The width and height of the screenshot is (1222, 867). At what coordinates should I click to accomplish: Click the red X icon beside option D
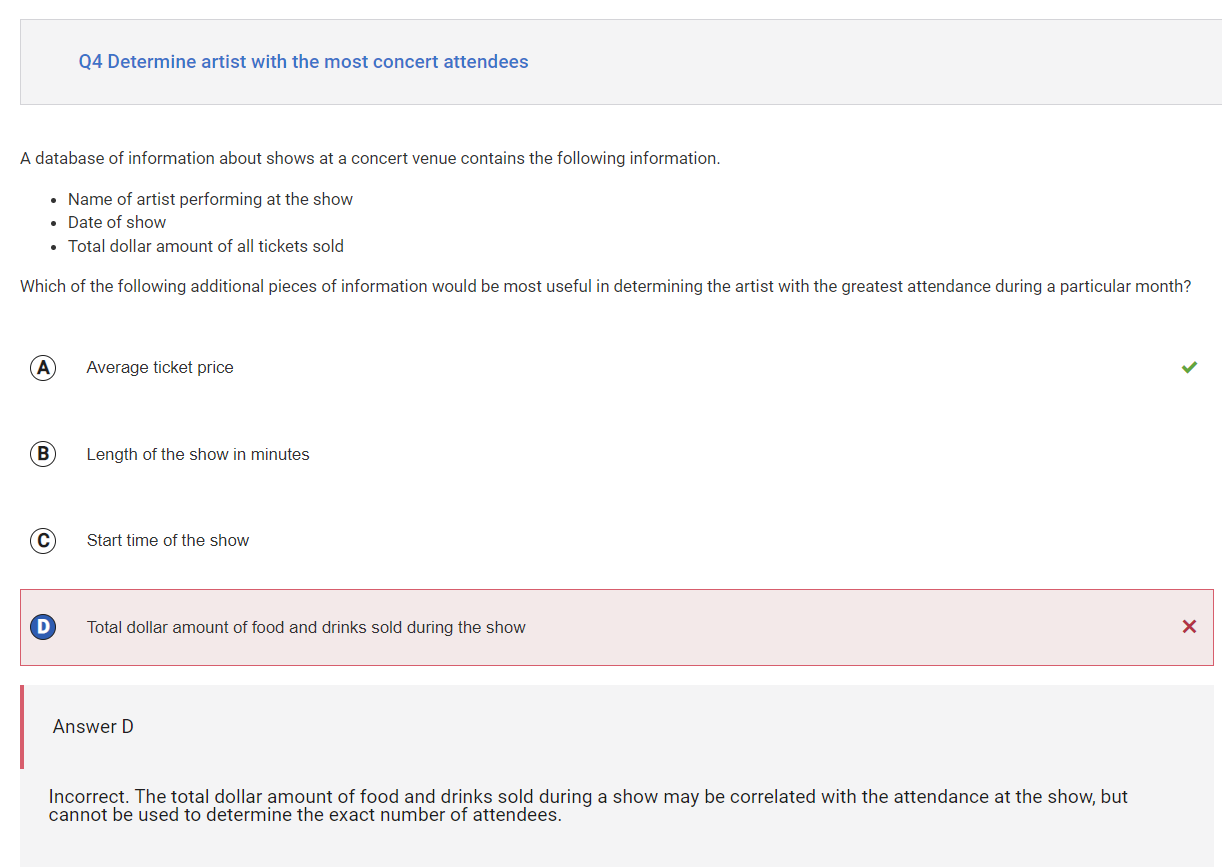pos(1189,627)
